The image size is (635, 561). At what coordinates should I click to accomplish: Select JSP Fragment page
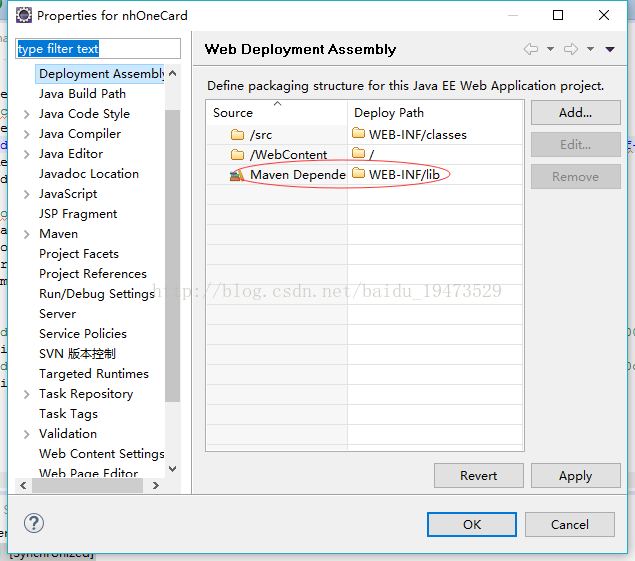click(x=78, y=214)
